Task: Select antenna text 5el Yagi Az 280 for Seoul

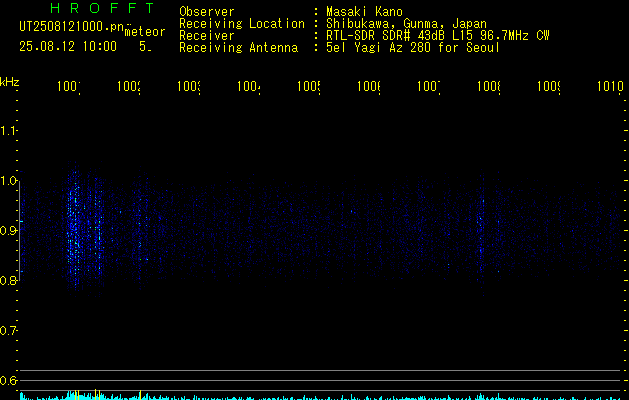Action: (413, 48)
